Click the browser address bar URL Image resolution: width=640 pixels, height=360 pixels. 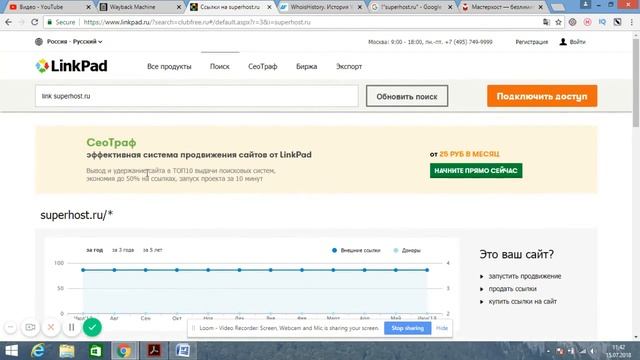[197, 22]
